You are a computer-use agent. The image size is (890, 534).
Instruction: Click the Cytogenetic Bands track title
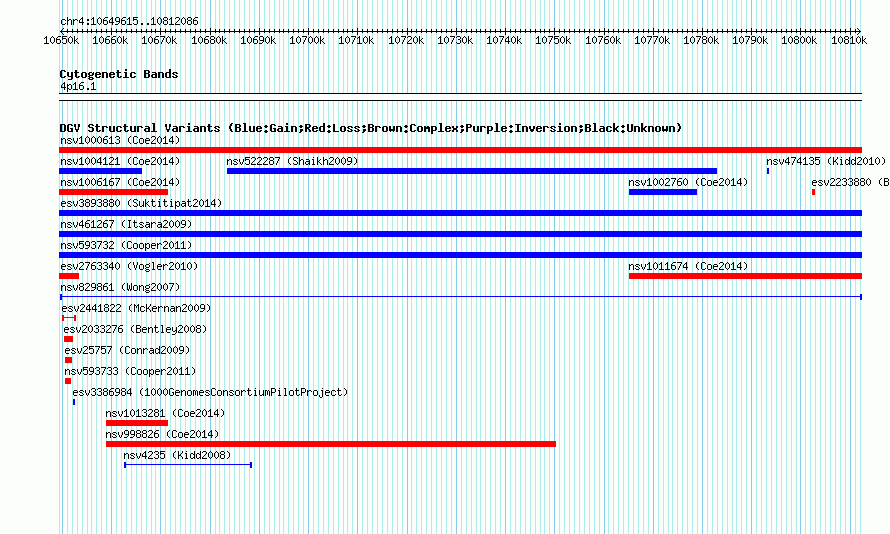click(x=119, y=74)
